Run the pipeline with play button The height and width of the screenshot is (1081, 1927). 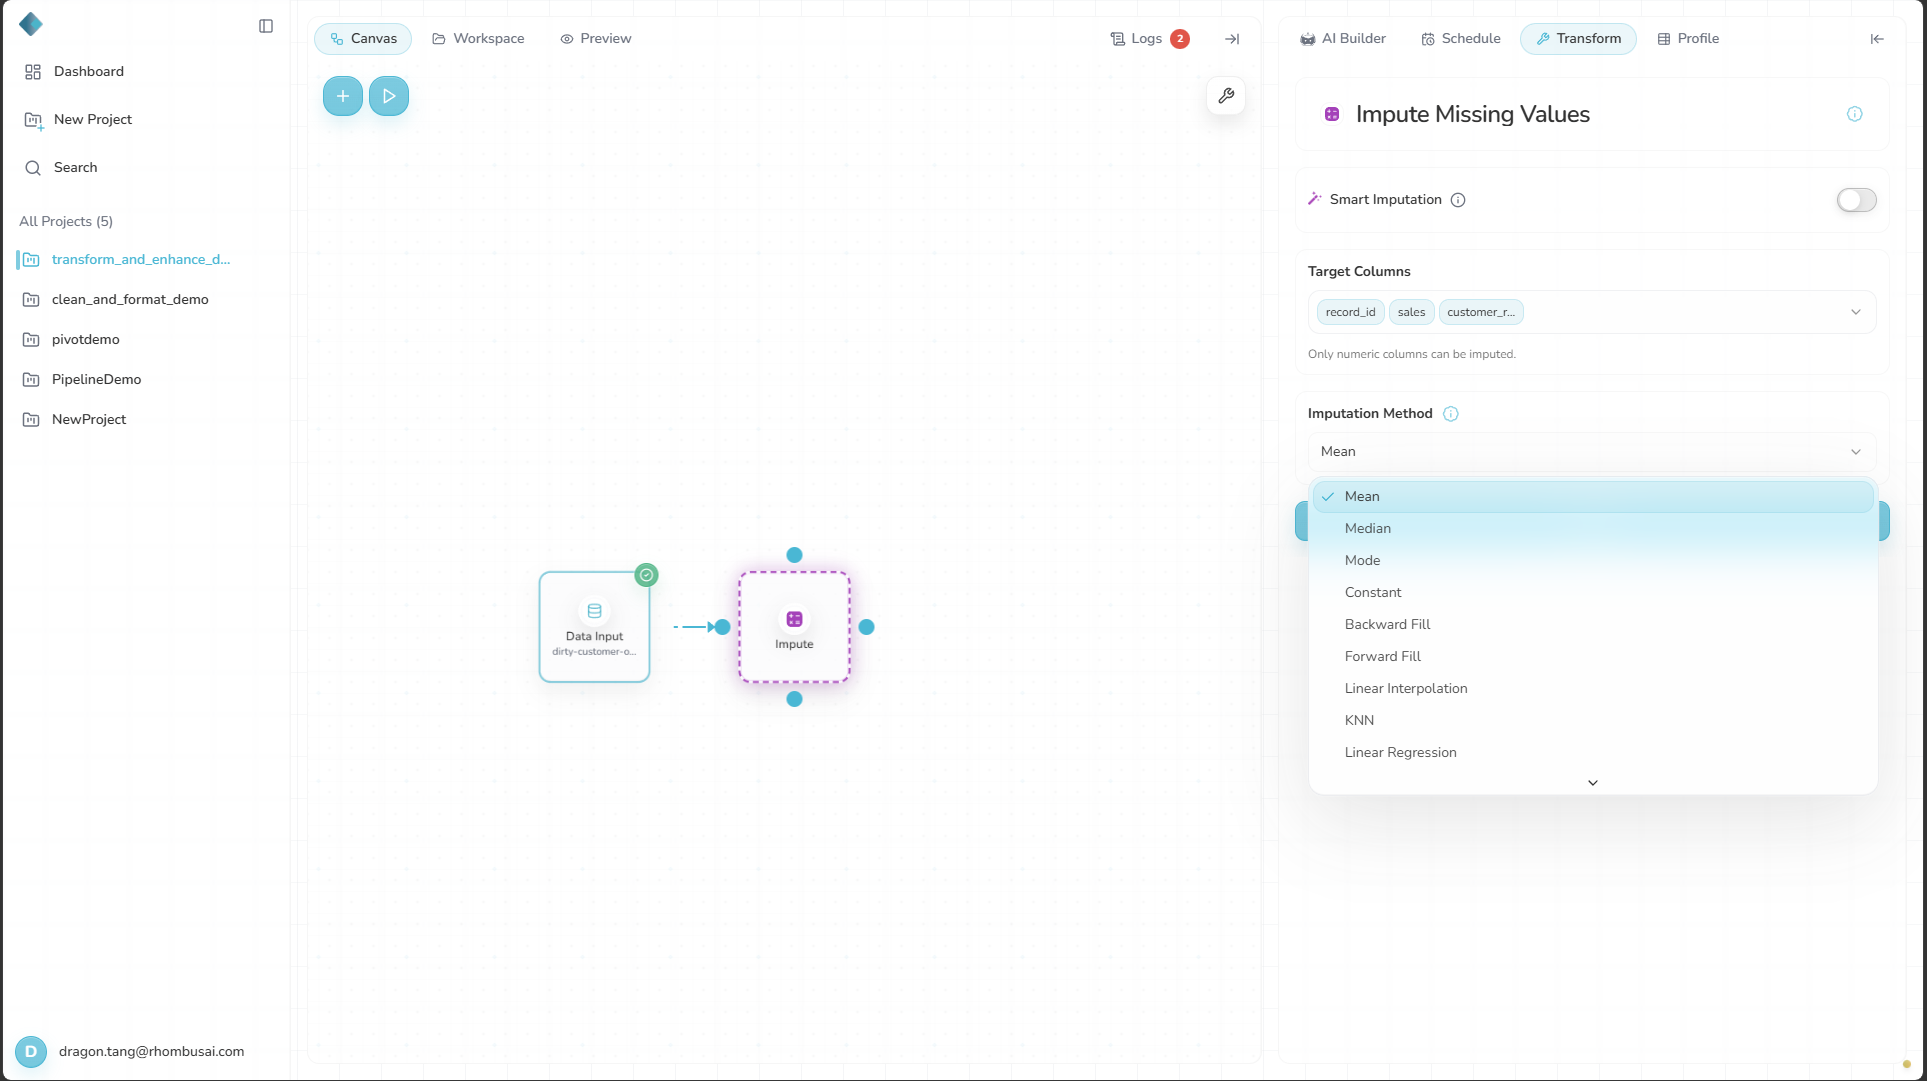click(x=389, y=96)
